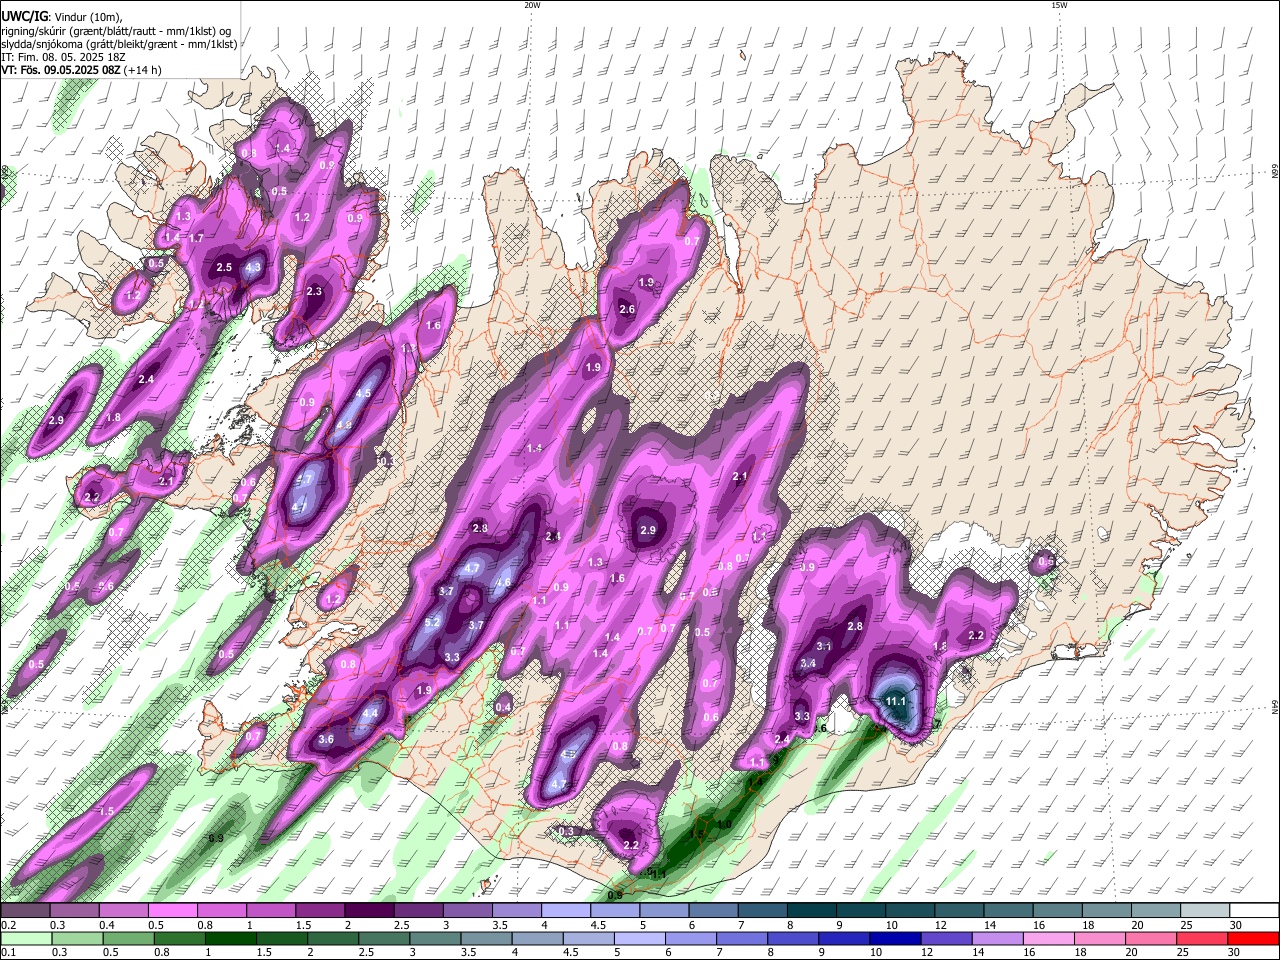The image size is (1280, 960).
Task: Pick the pure red swatch right of the lower 30
Action: tap(1255, 938)
